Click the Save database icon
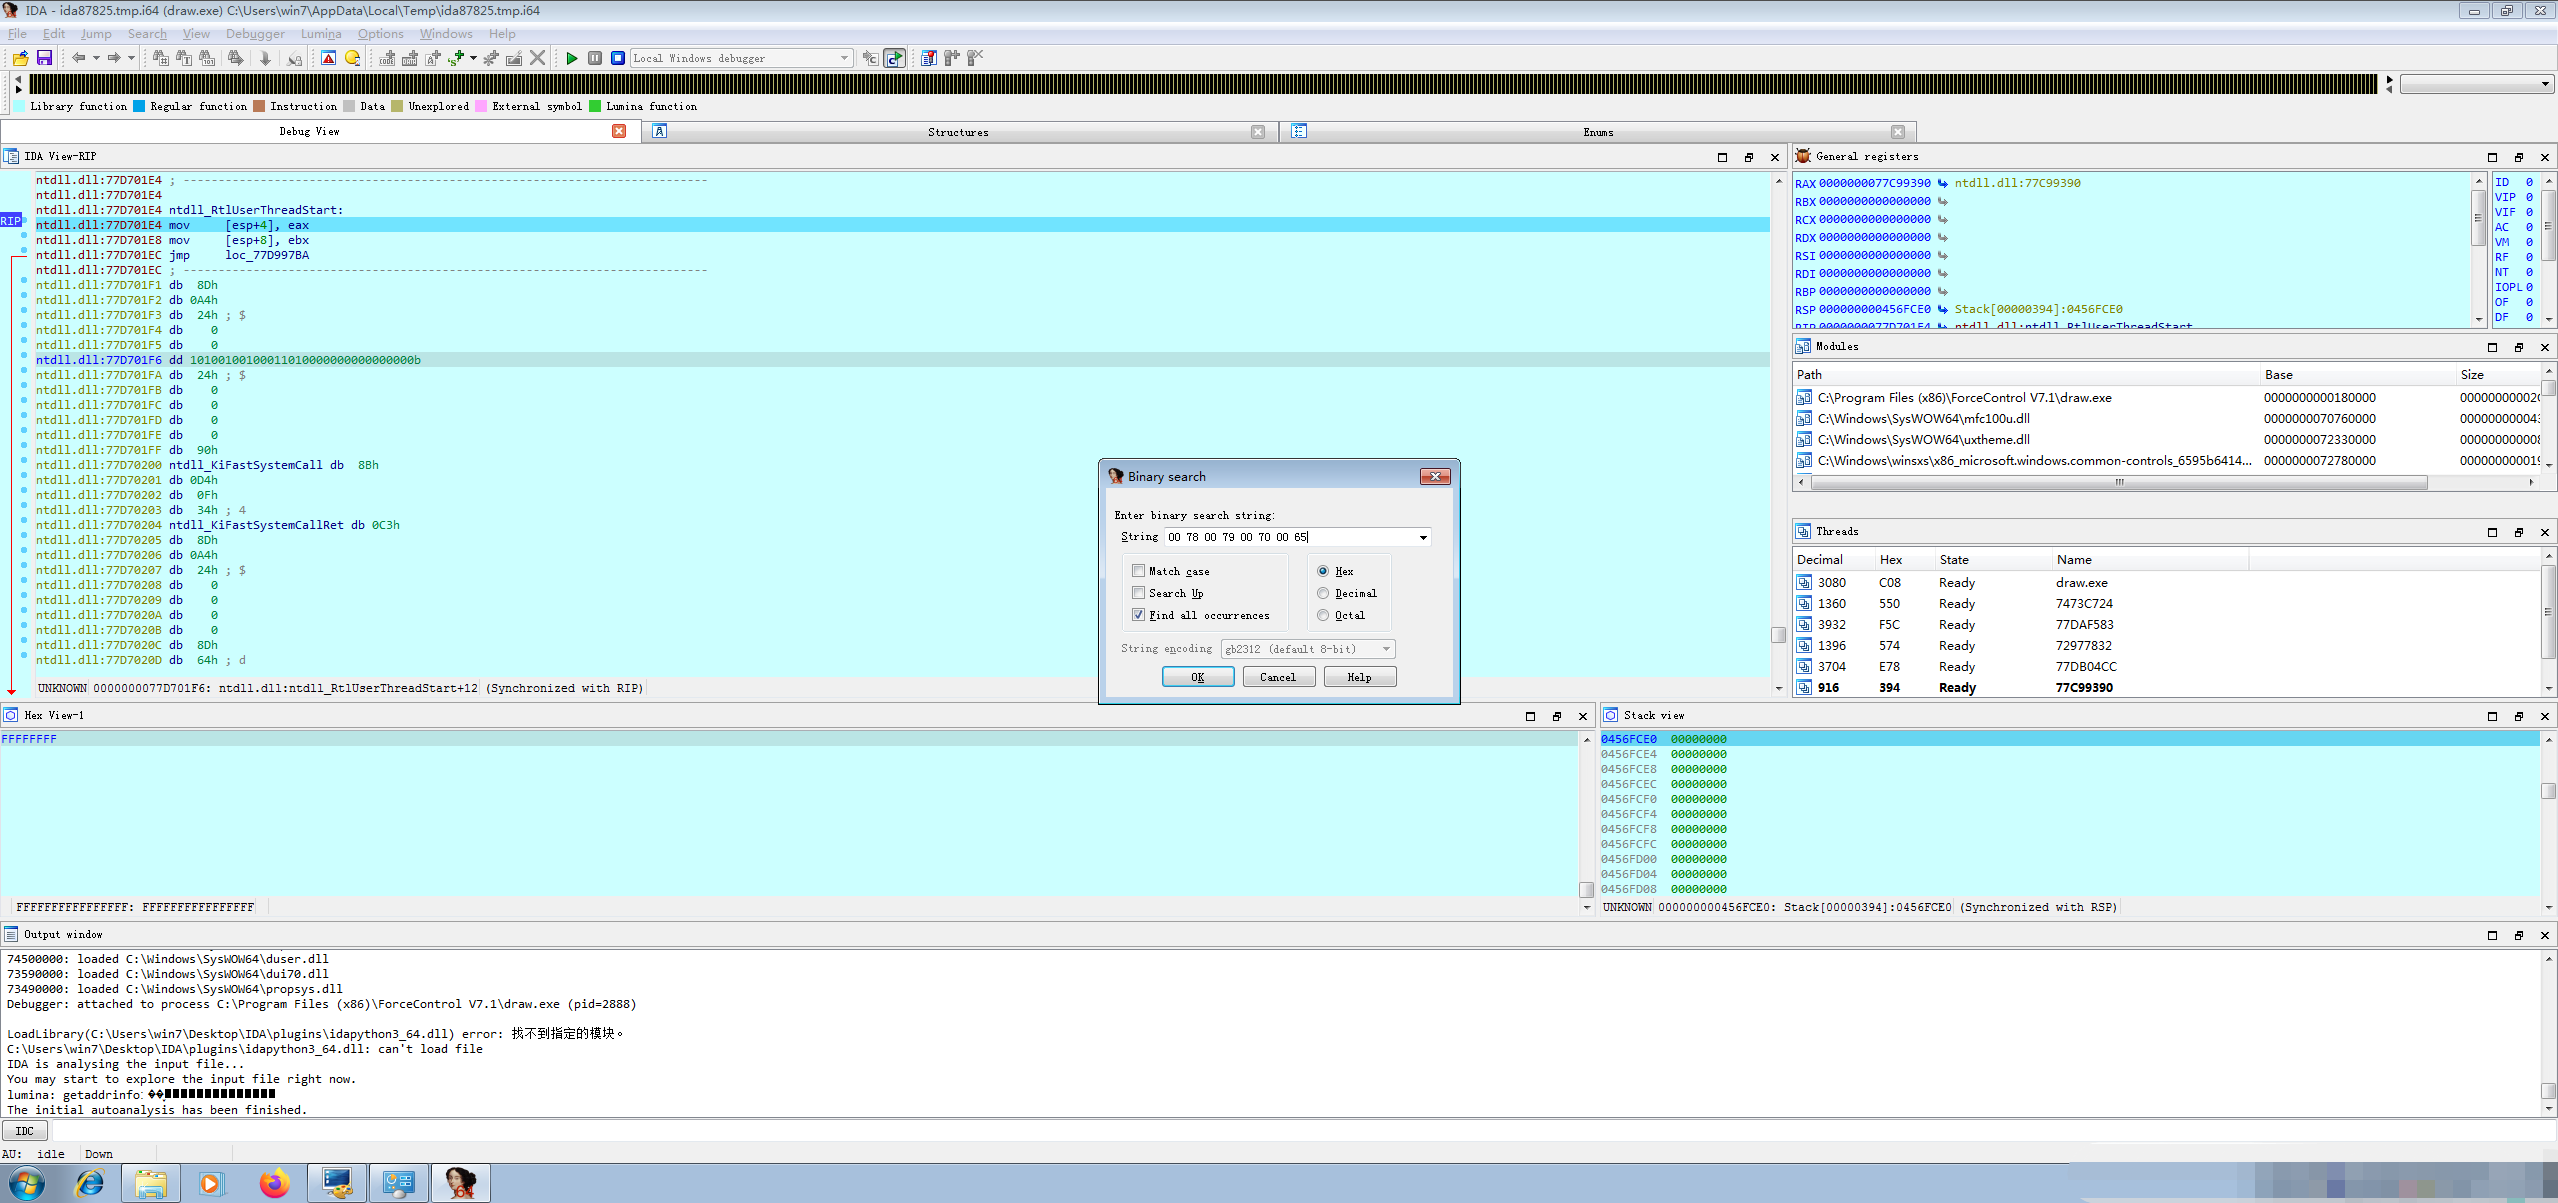 click(x=44, y=58)
